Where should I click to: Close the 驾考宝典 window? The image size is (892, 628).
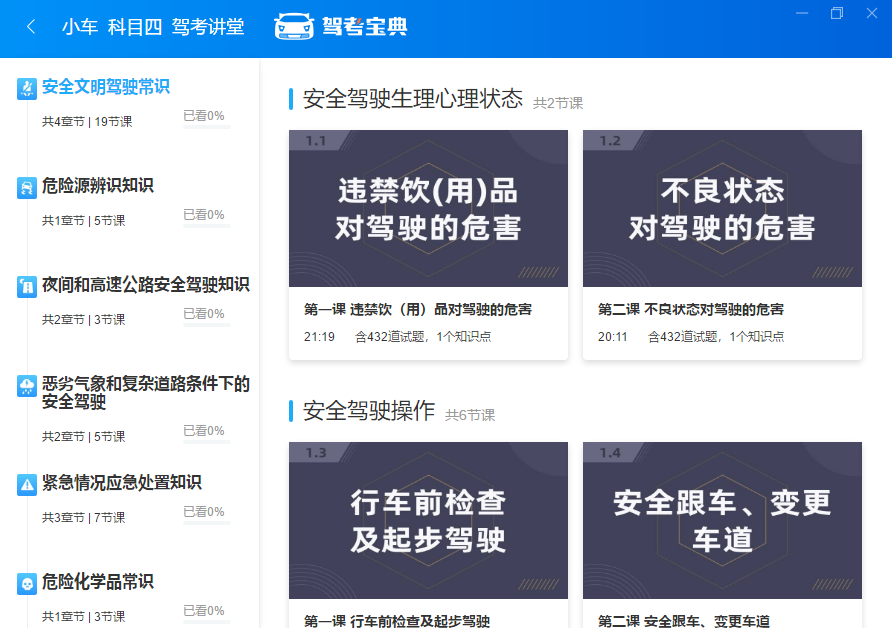point(872,13)
